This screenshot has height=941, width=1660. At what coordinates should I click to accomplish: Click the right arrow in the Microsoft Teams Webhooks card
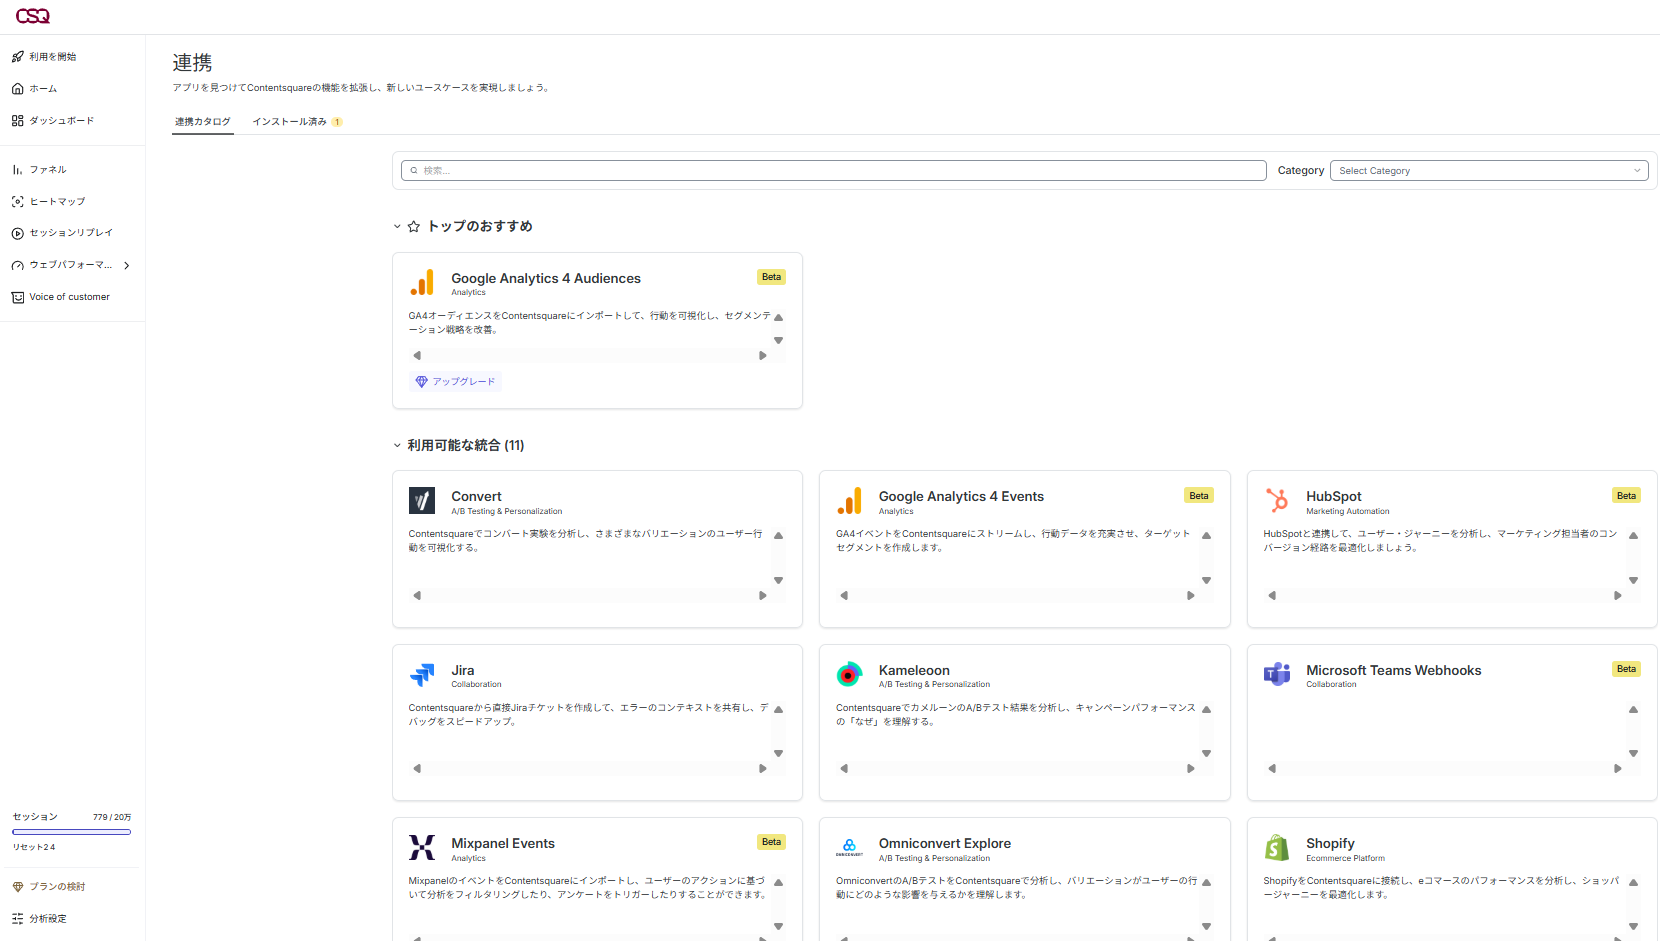(1618, 769)
